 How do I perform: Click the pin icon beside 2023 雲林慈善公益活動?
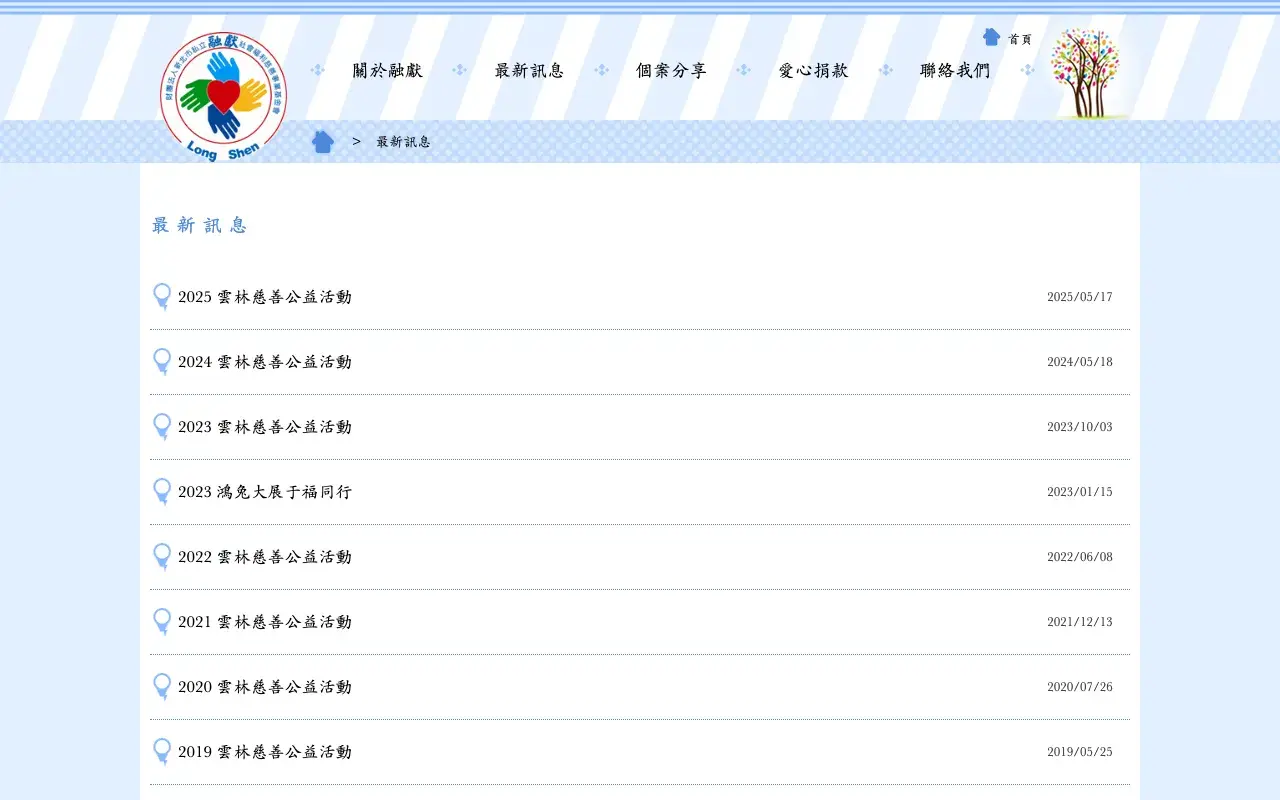point(162,427)
